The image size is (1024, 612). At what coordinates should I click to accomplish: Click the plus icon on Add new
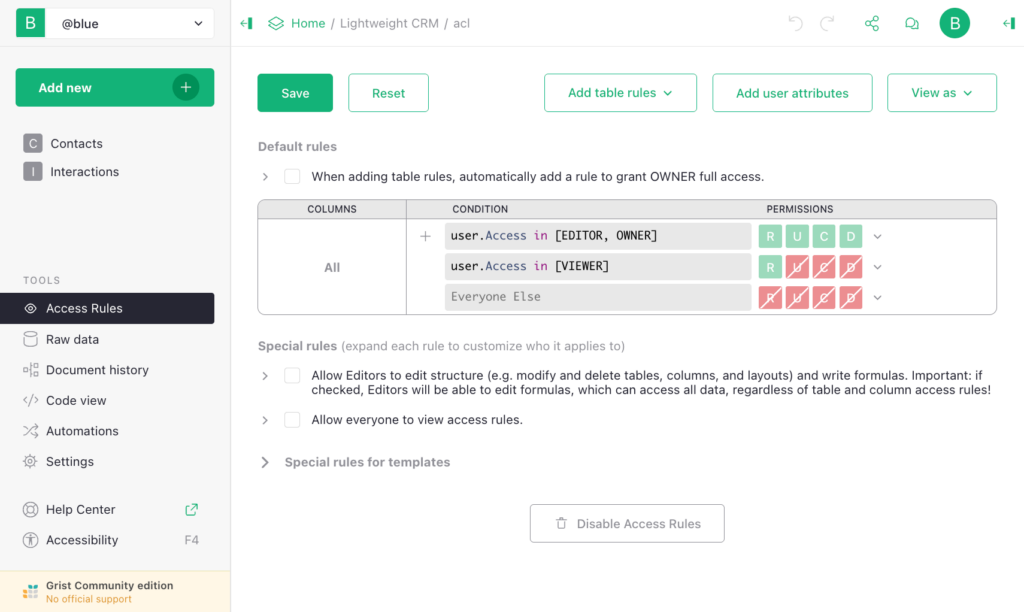[185, 87]
